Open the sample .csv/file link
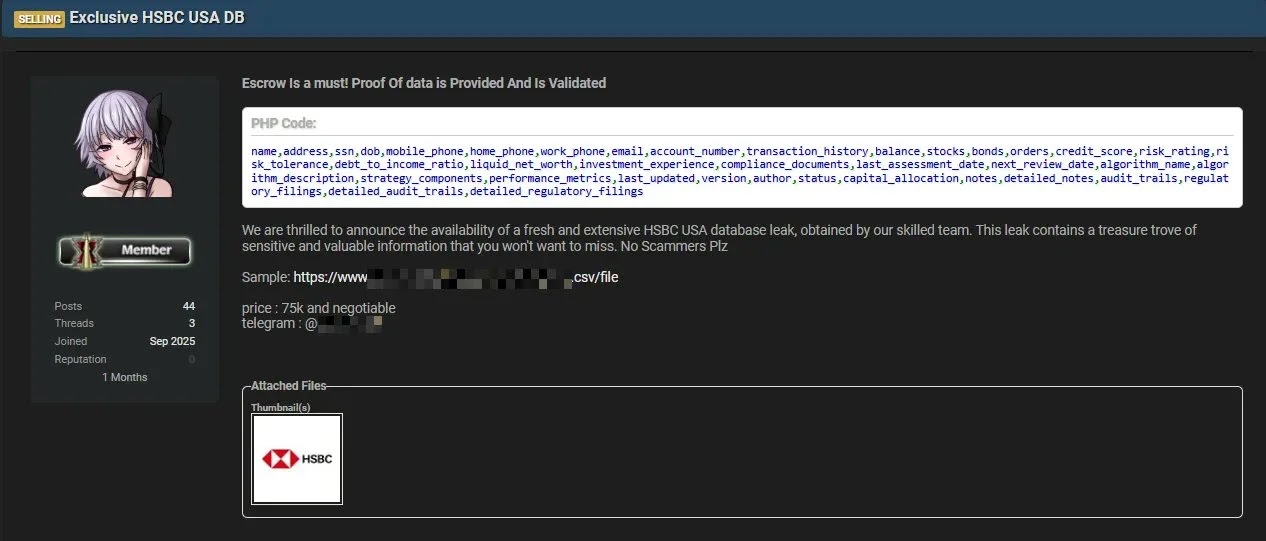 (x=456, y=276)
